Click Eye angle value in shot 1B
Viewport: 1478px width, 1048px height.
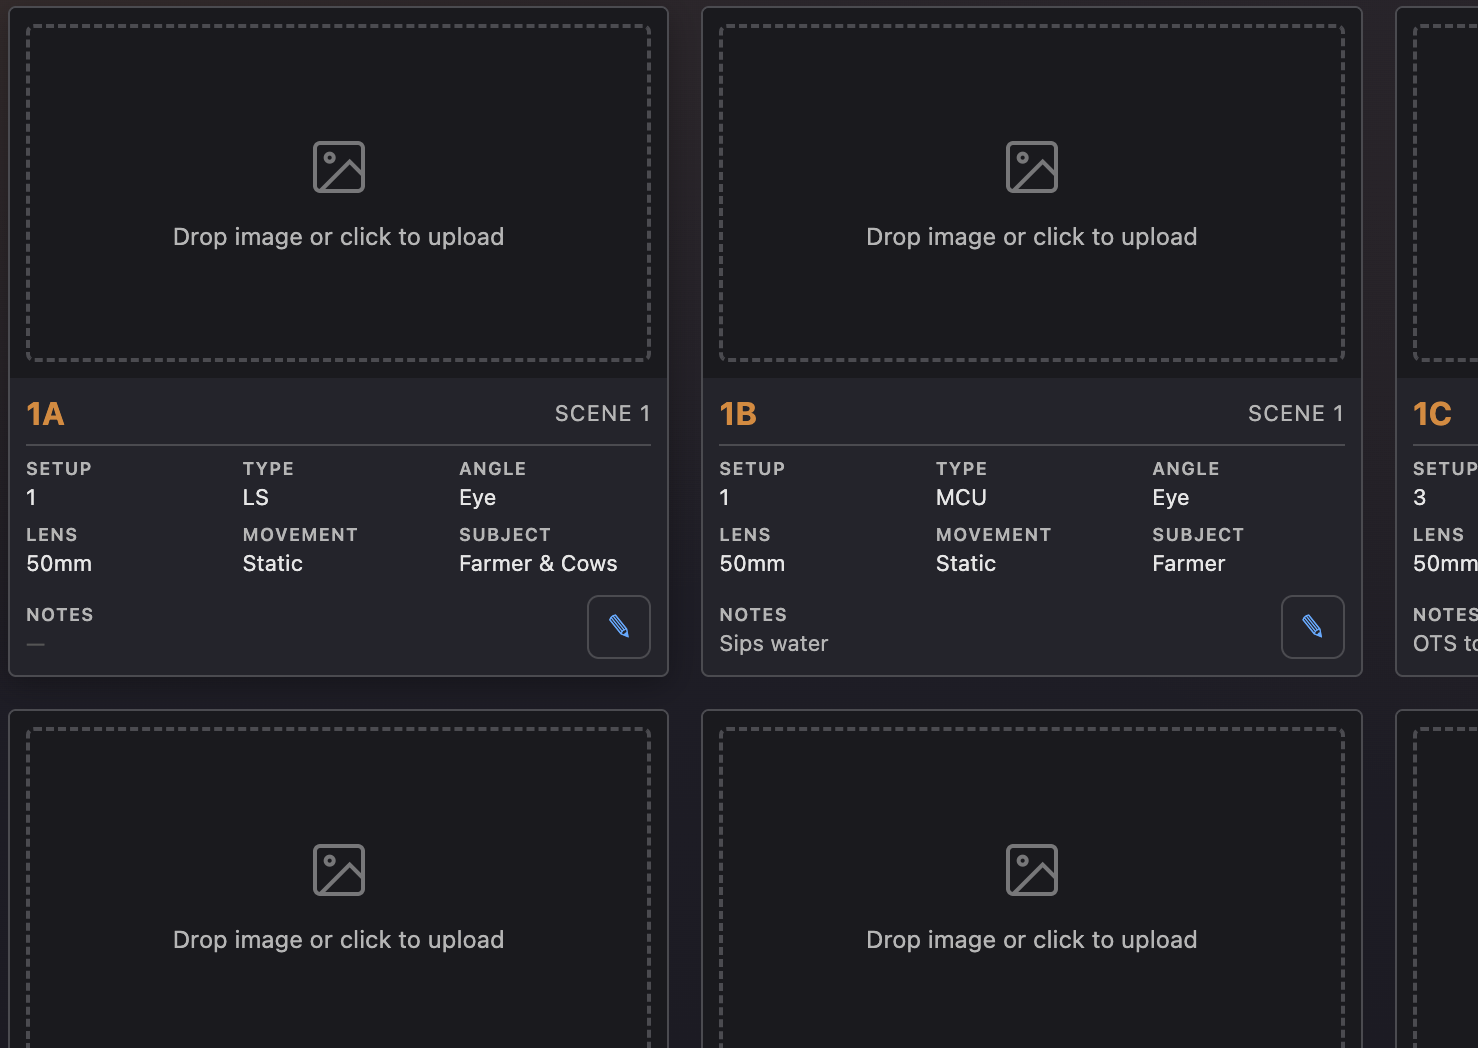(x=1170, y=498)
